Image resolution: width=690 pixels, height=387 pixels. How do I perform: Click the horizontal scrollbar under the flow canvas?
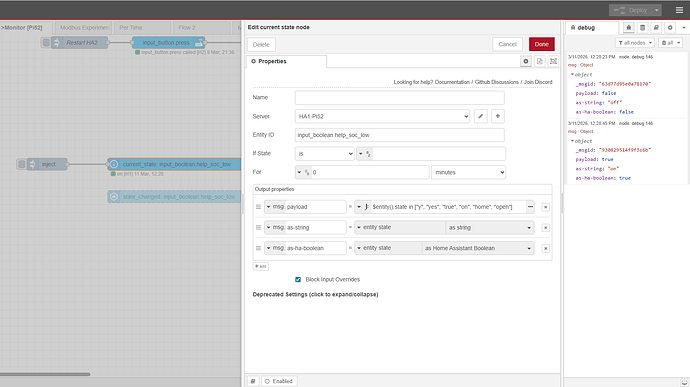(45, 374)
